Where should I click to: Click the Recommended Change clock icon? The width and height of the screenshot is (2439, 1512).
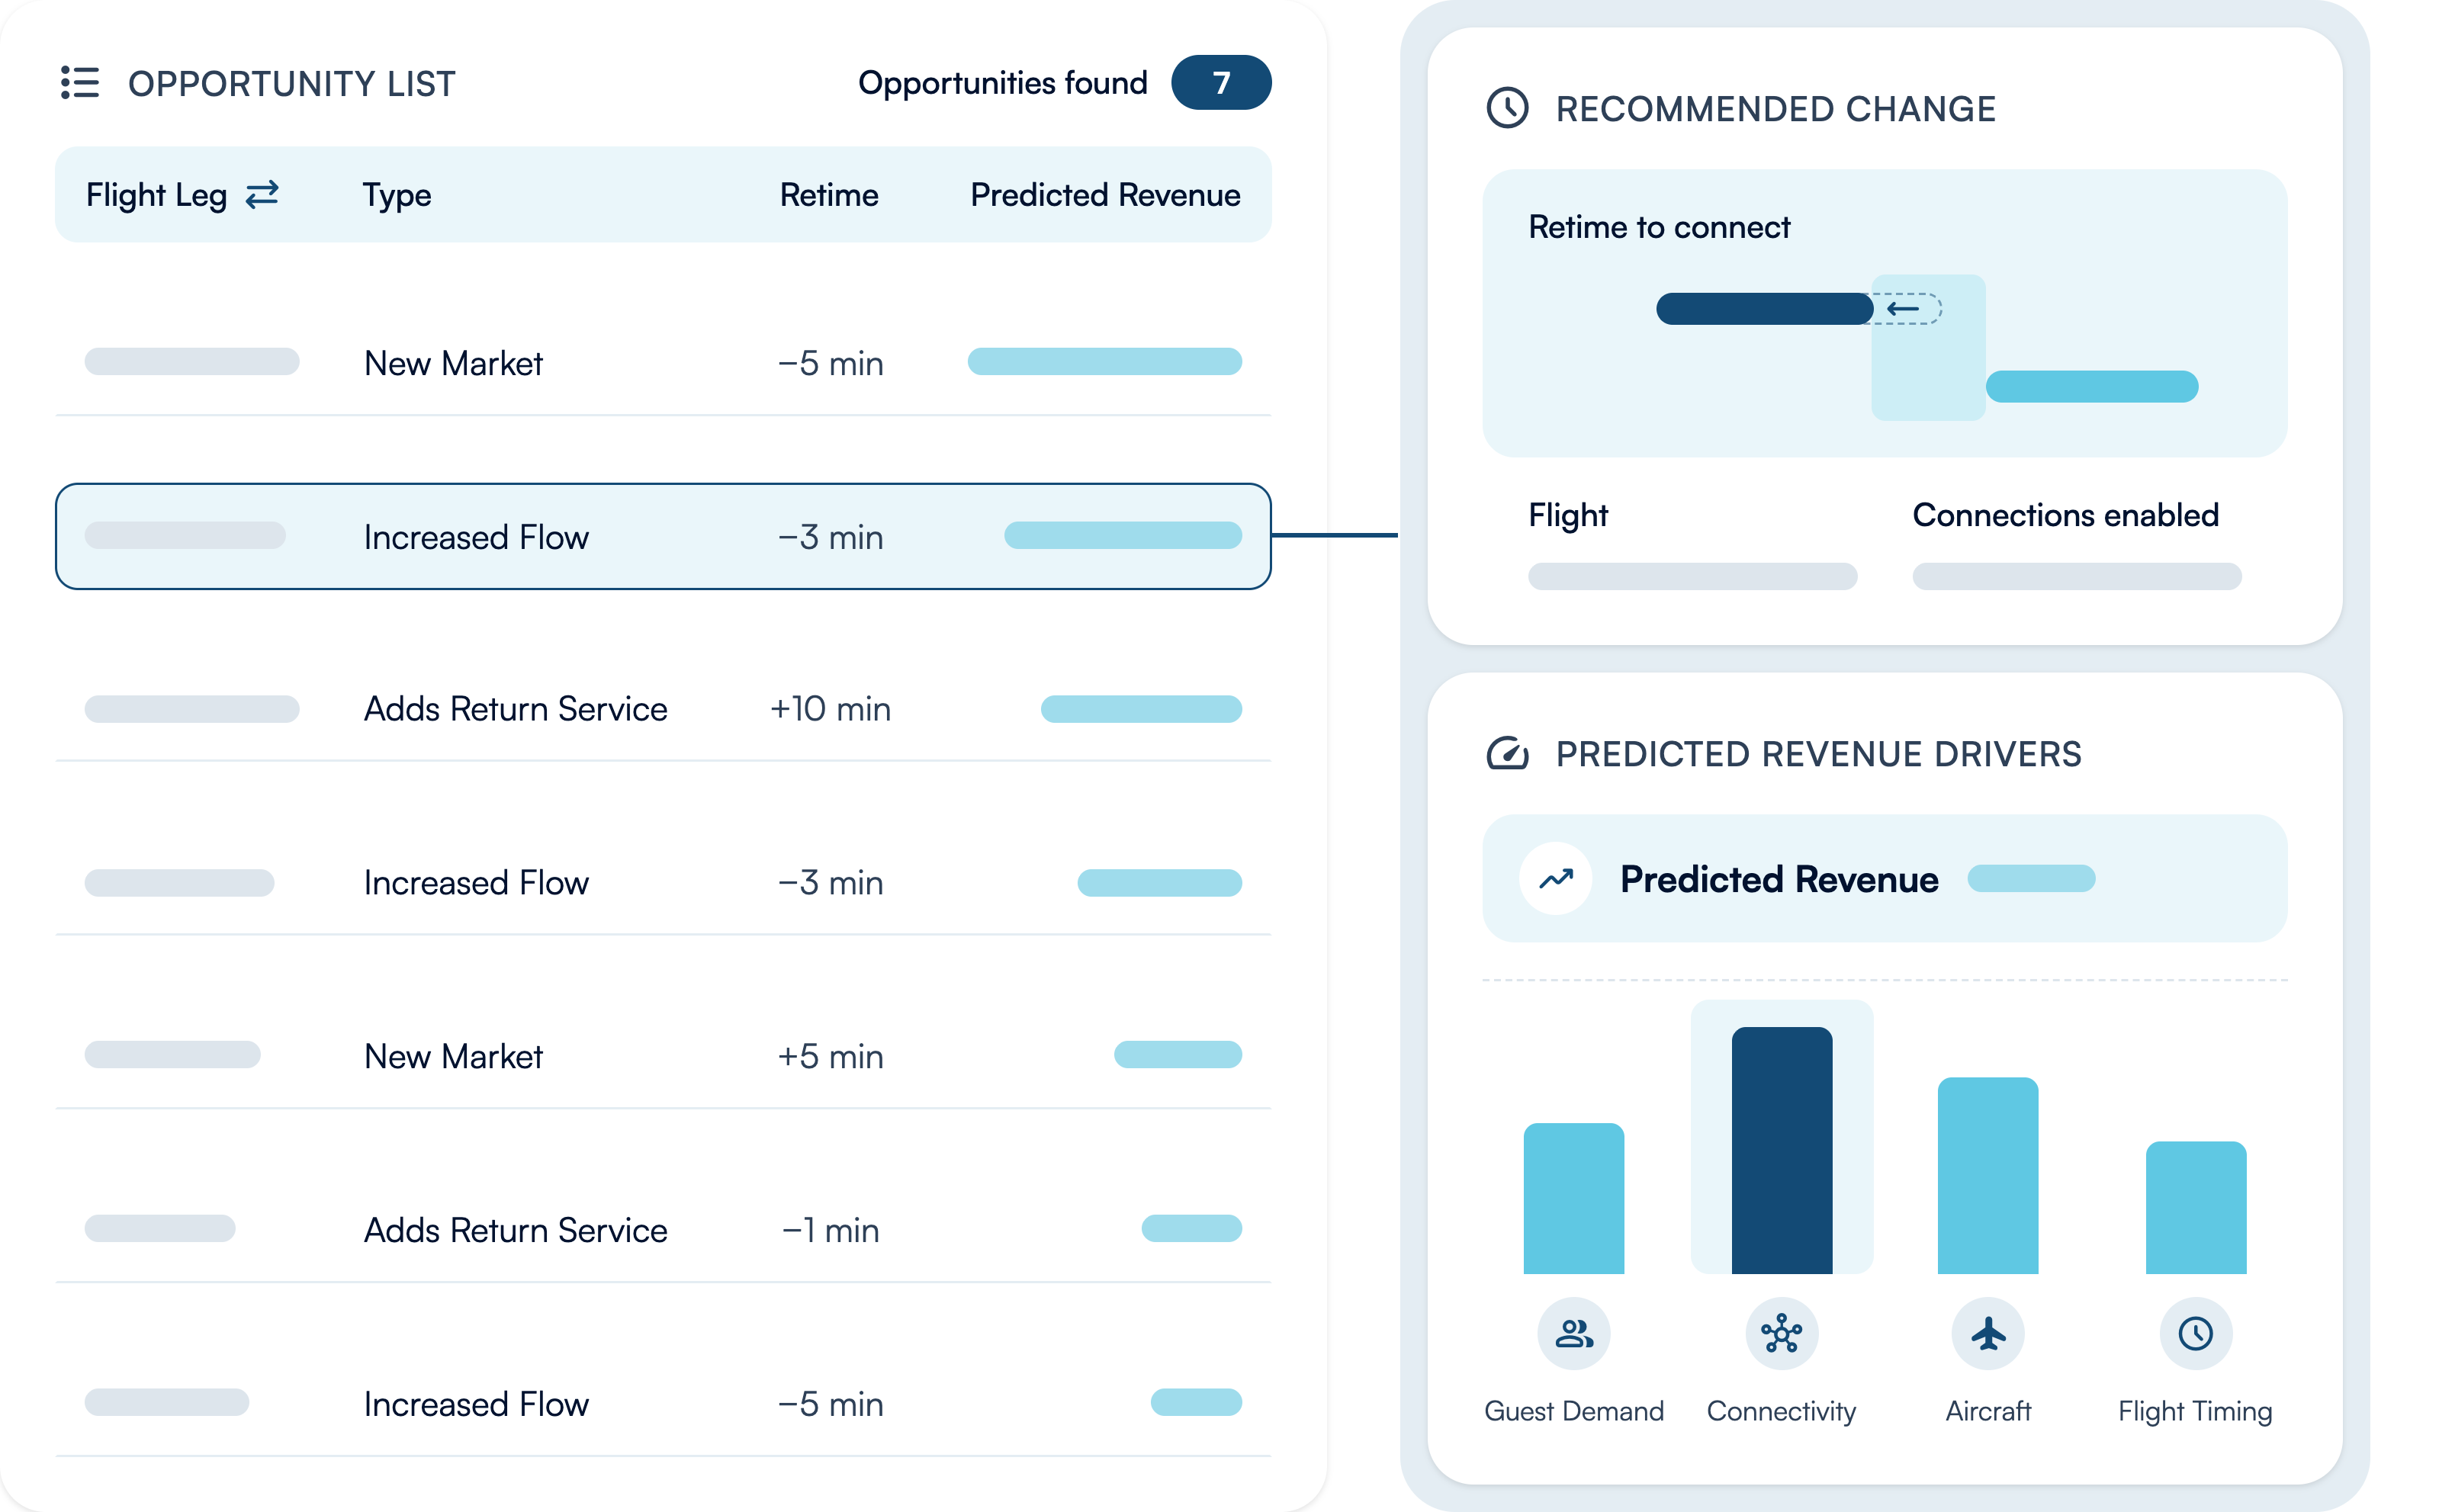(1507, 108)
